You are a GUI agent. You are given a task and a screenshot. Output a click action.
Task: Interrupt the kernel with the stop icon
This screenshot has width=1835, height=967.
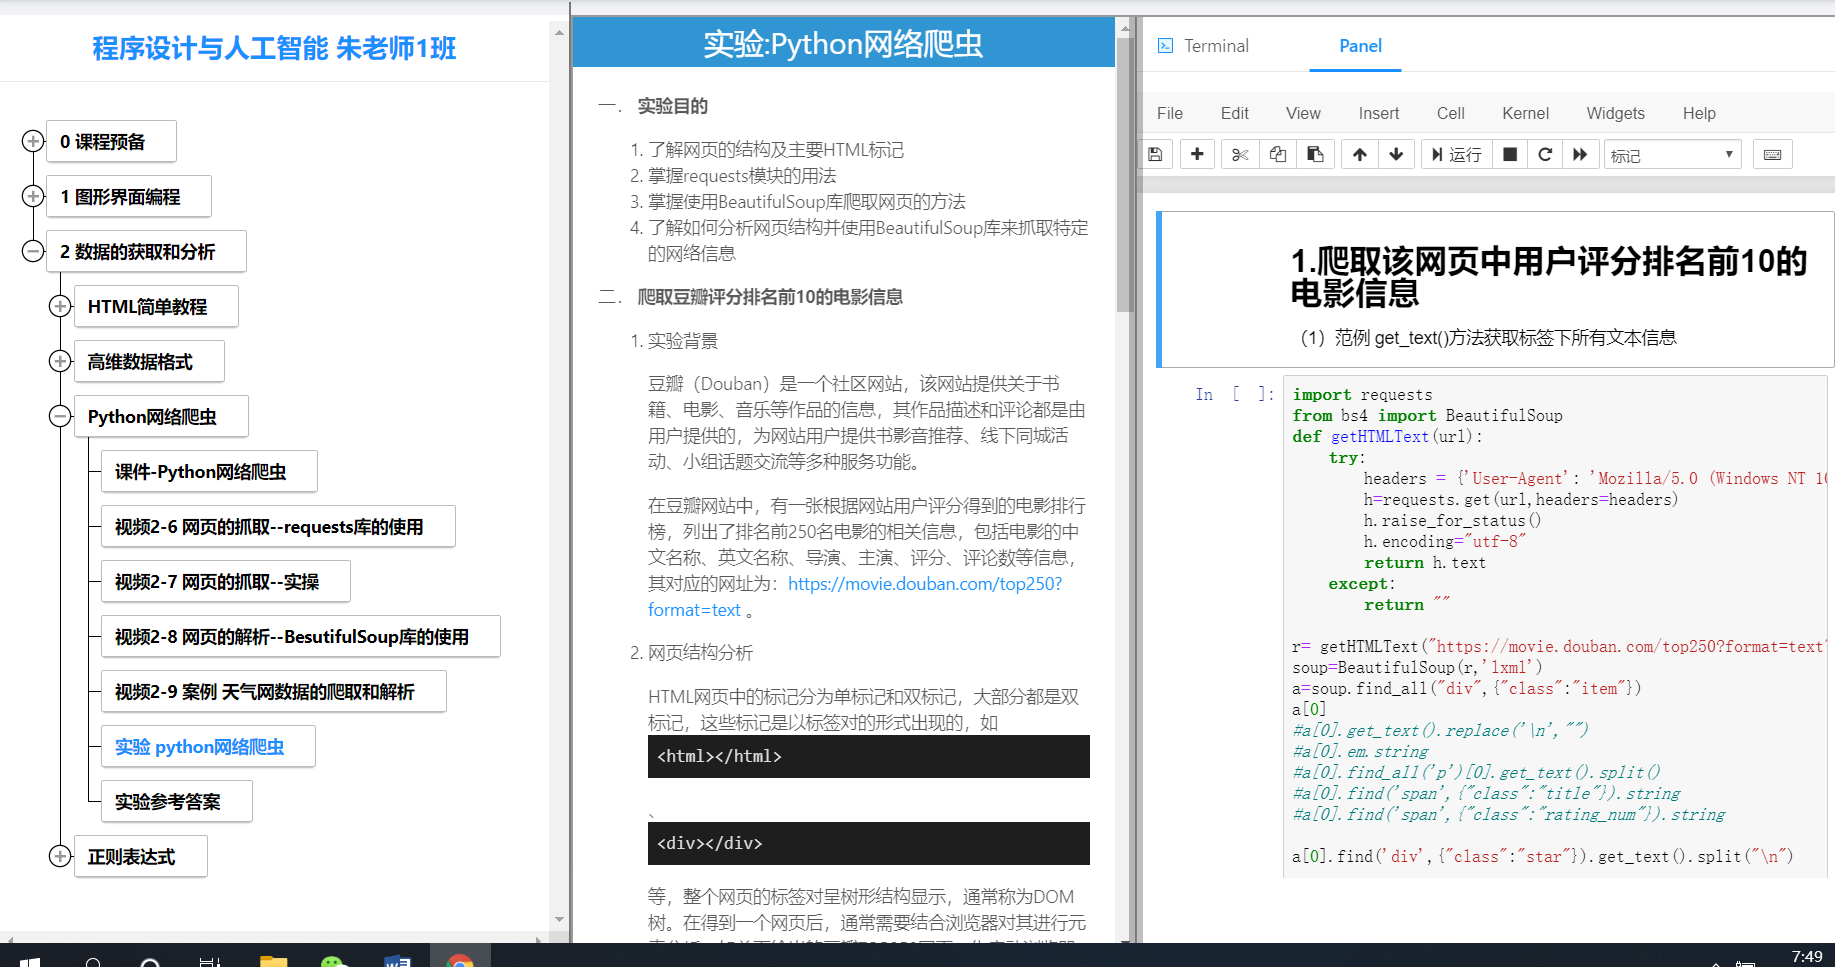point(1510,155)
